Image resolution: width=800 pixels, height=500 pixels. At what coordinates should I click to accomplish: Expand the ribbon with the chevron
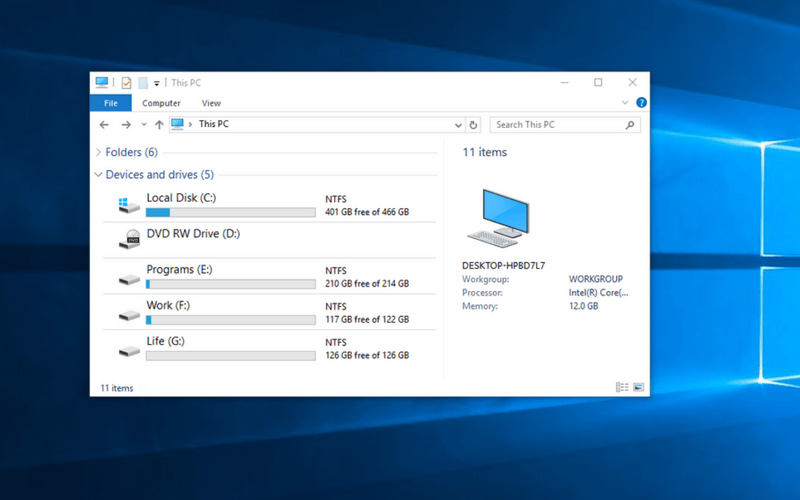pos(625,103)
